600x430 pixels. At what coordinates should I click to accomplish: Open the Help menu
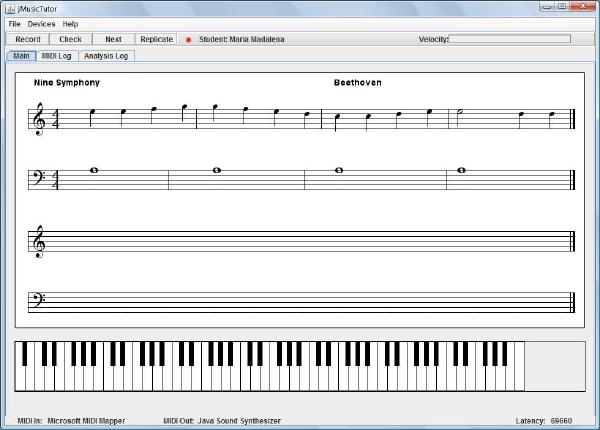pyautogui.click(x=70, y=24)
